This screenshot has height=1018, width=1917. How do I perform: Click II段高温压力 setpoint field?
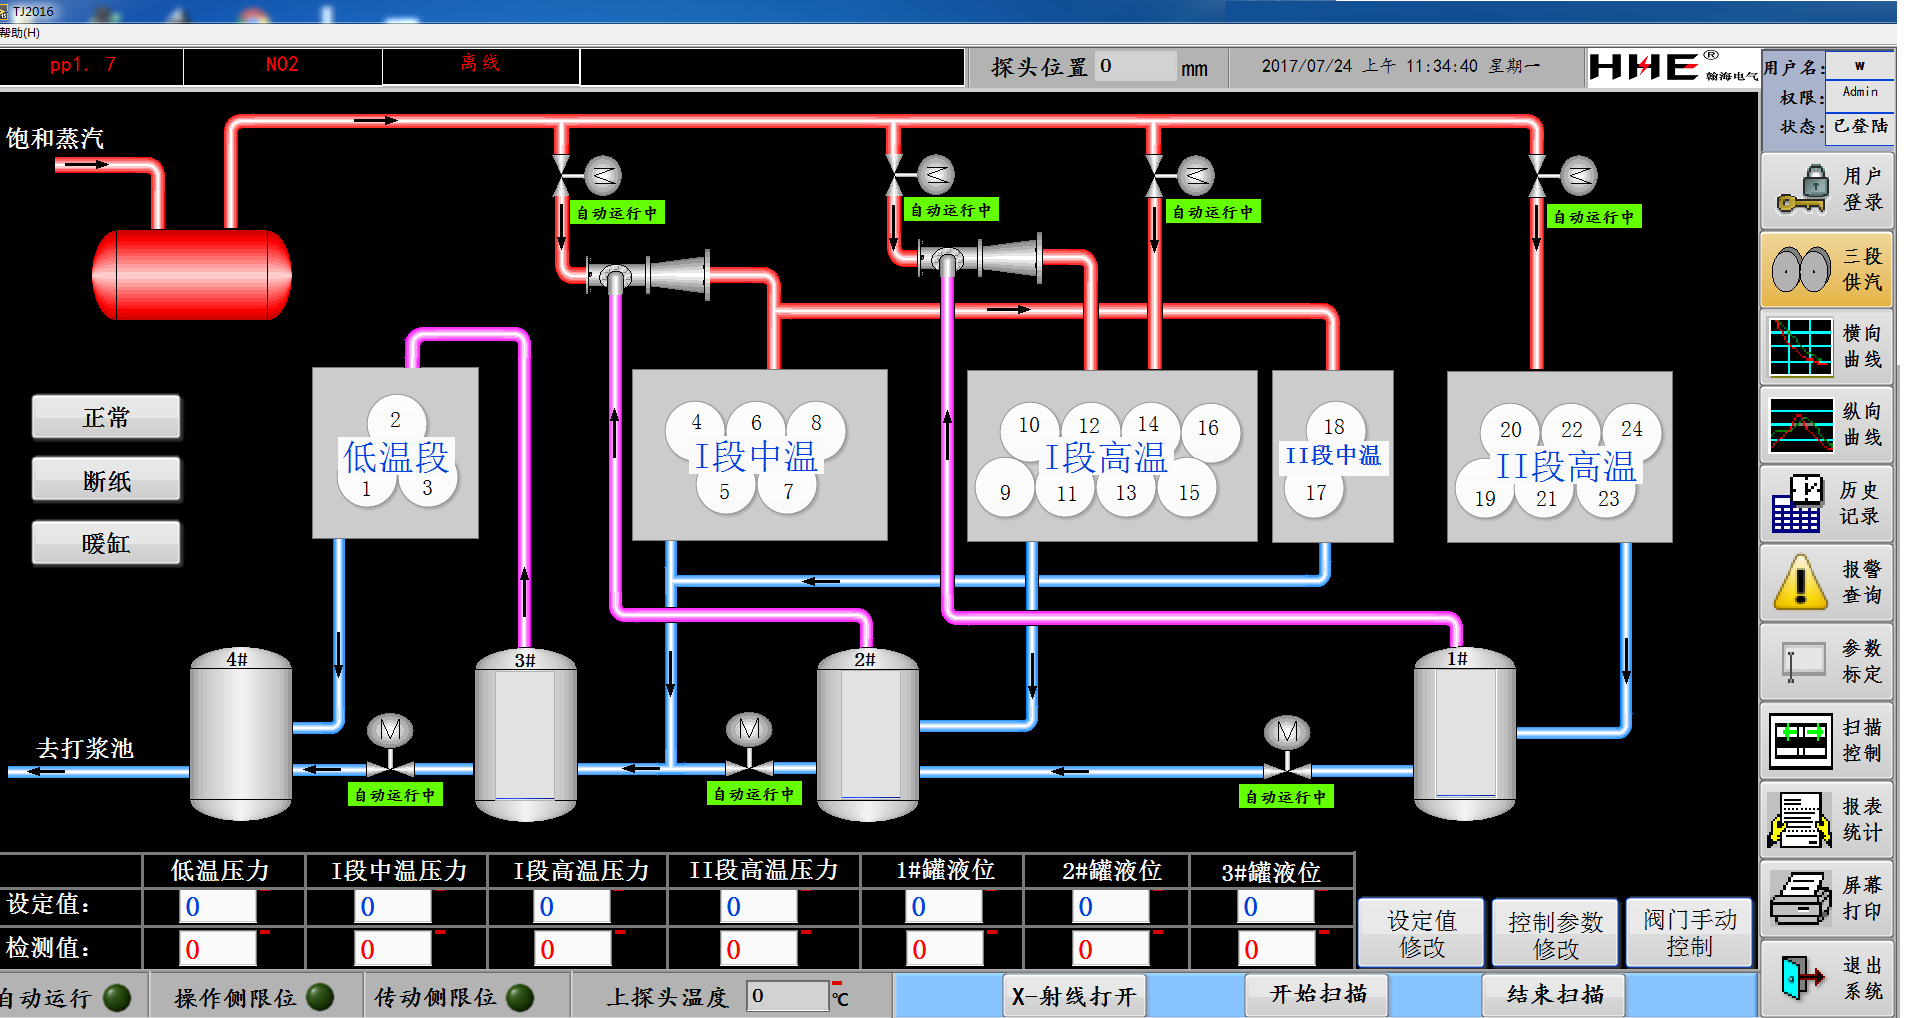tap(760, 907)
